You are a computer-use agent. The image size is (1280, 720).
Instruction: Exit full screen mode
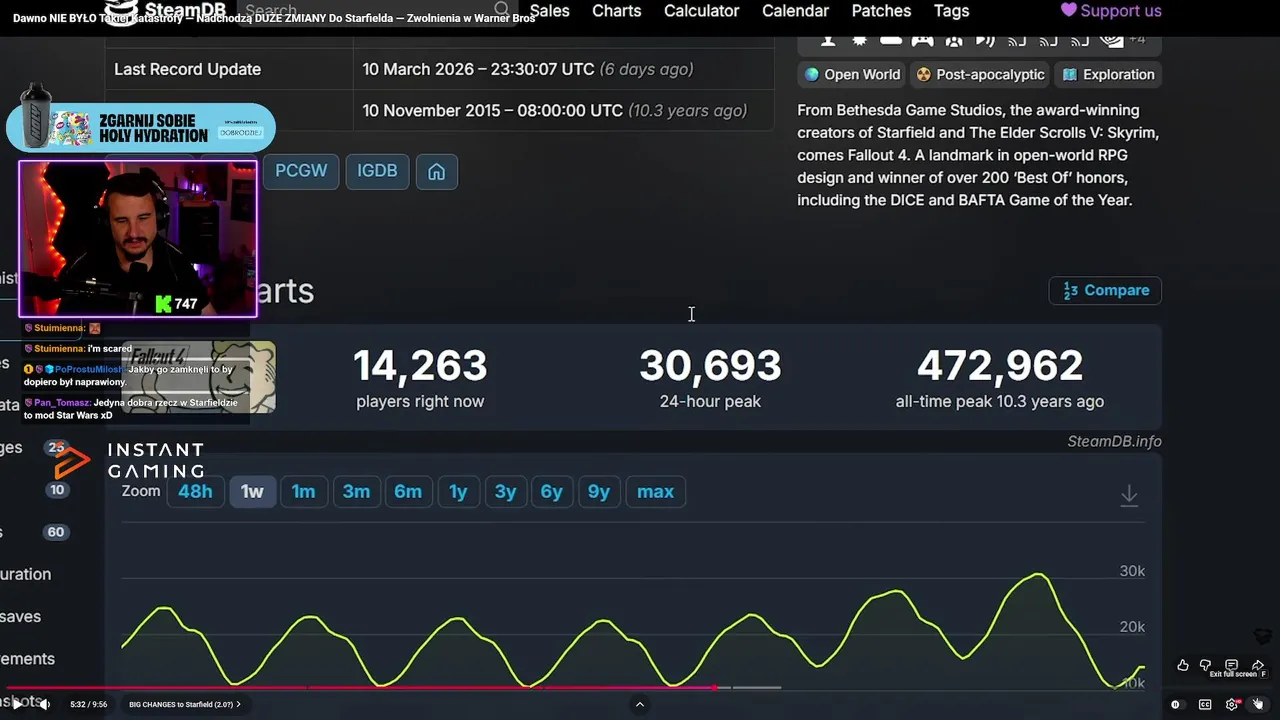point(1258,704)
